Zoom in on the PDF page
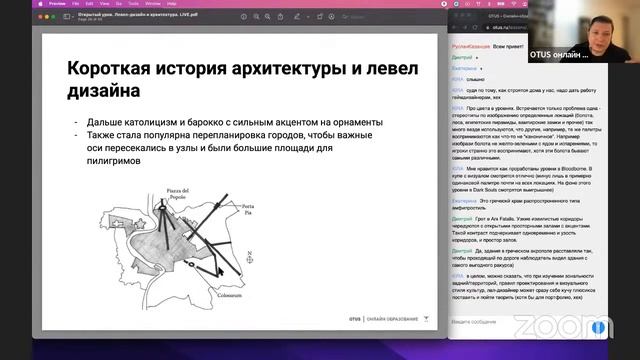Image resolution: width=640 pixels, height=360 pixels. [x=268, y=17]
